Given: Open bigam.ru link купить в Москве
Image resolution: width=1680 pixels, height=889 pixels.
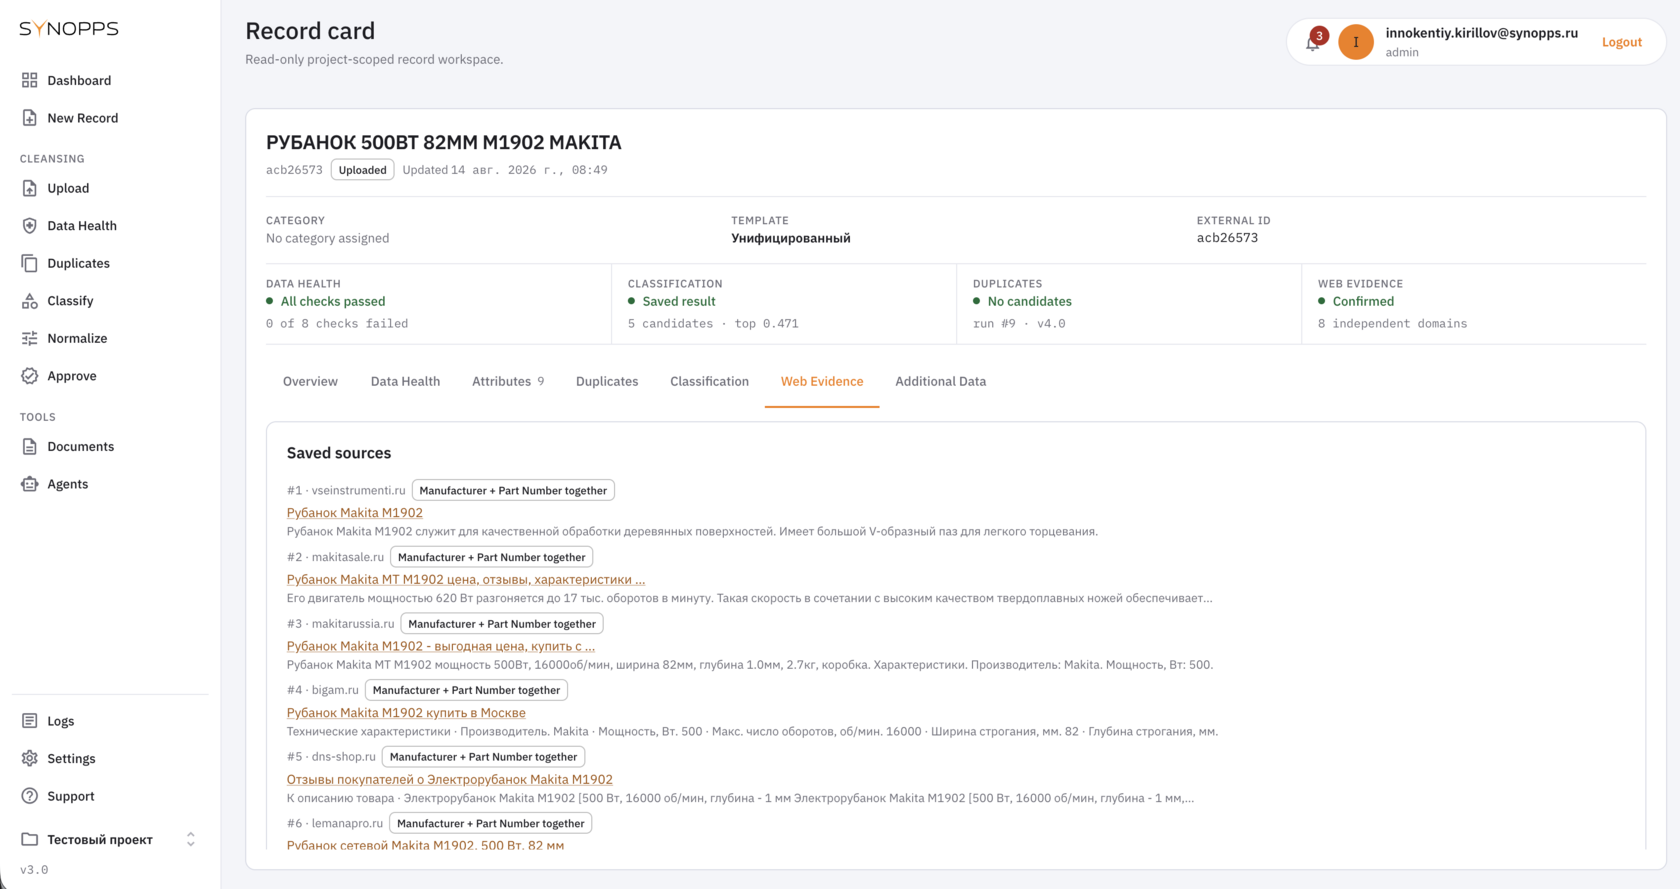Looking at the screenshot, I should pyautogui.click(x=406, y=713).
